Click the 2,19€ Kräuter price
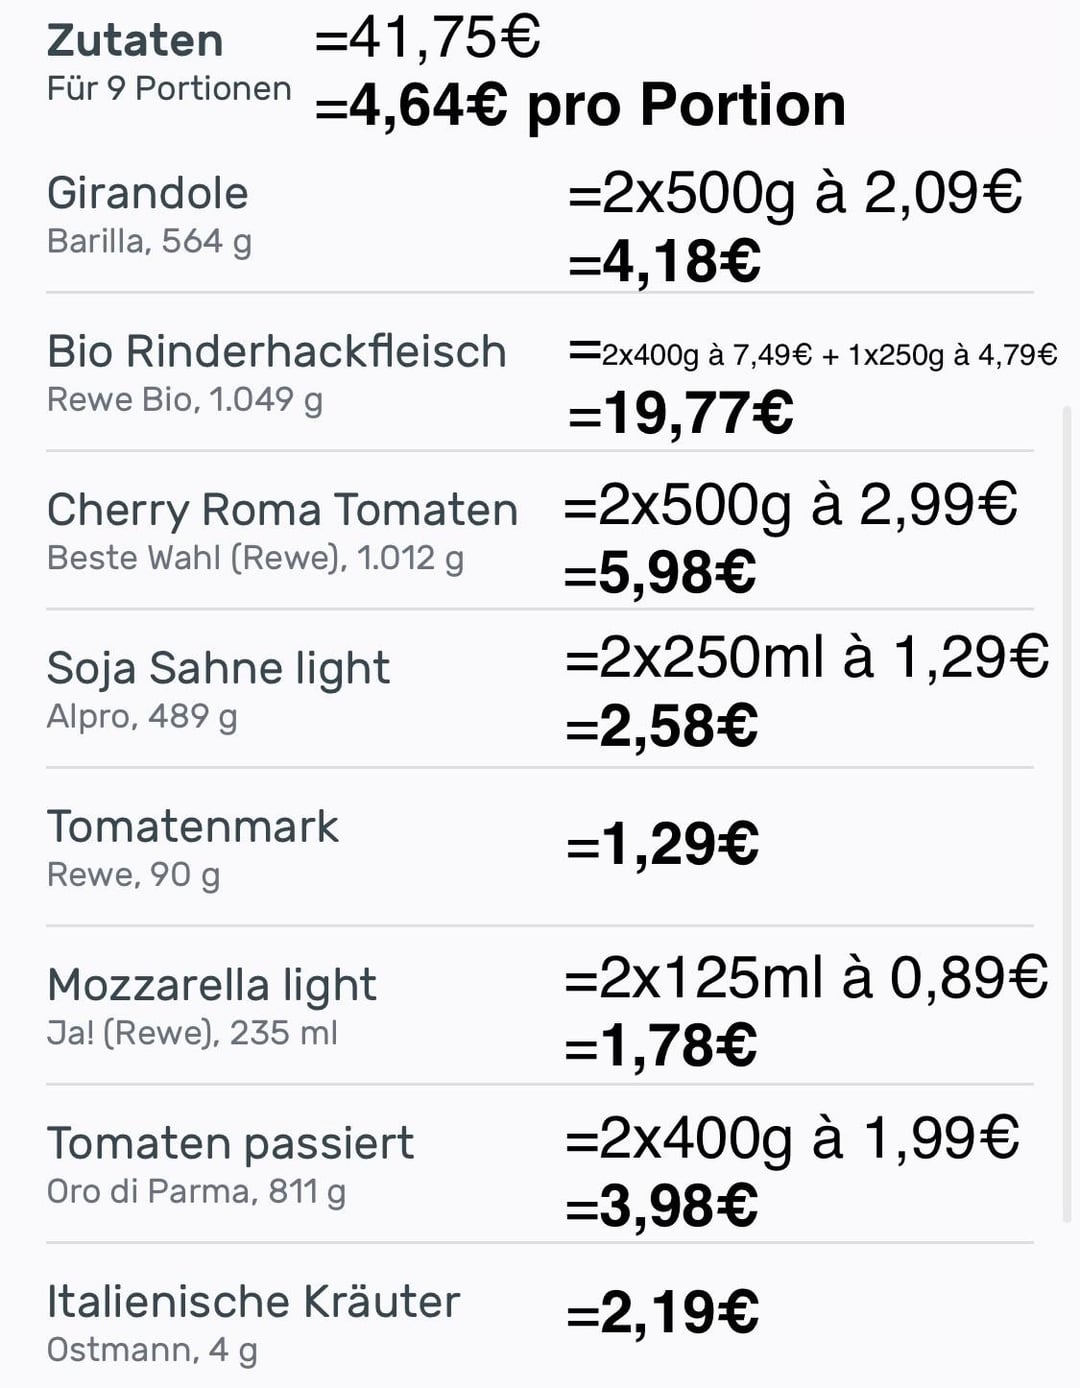Viewport: 1080px width, 1388px height. (663, 1313)
